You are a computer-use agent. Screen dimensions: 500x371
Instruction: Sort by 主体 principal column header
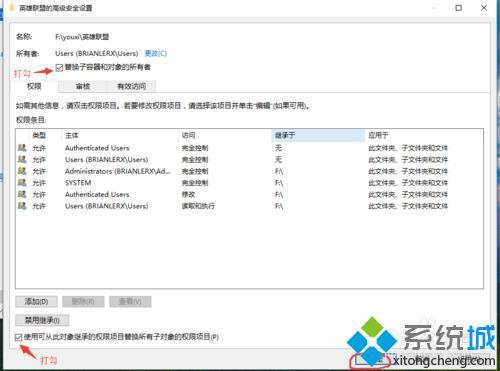tap(120, 135)
